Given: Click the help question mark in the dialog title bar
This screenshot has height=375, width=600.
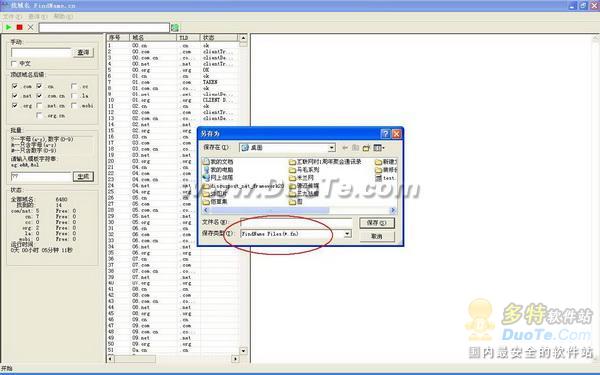Looking at the screenshot, I should 386,134.
